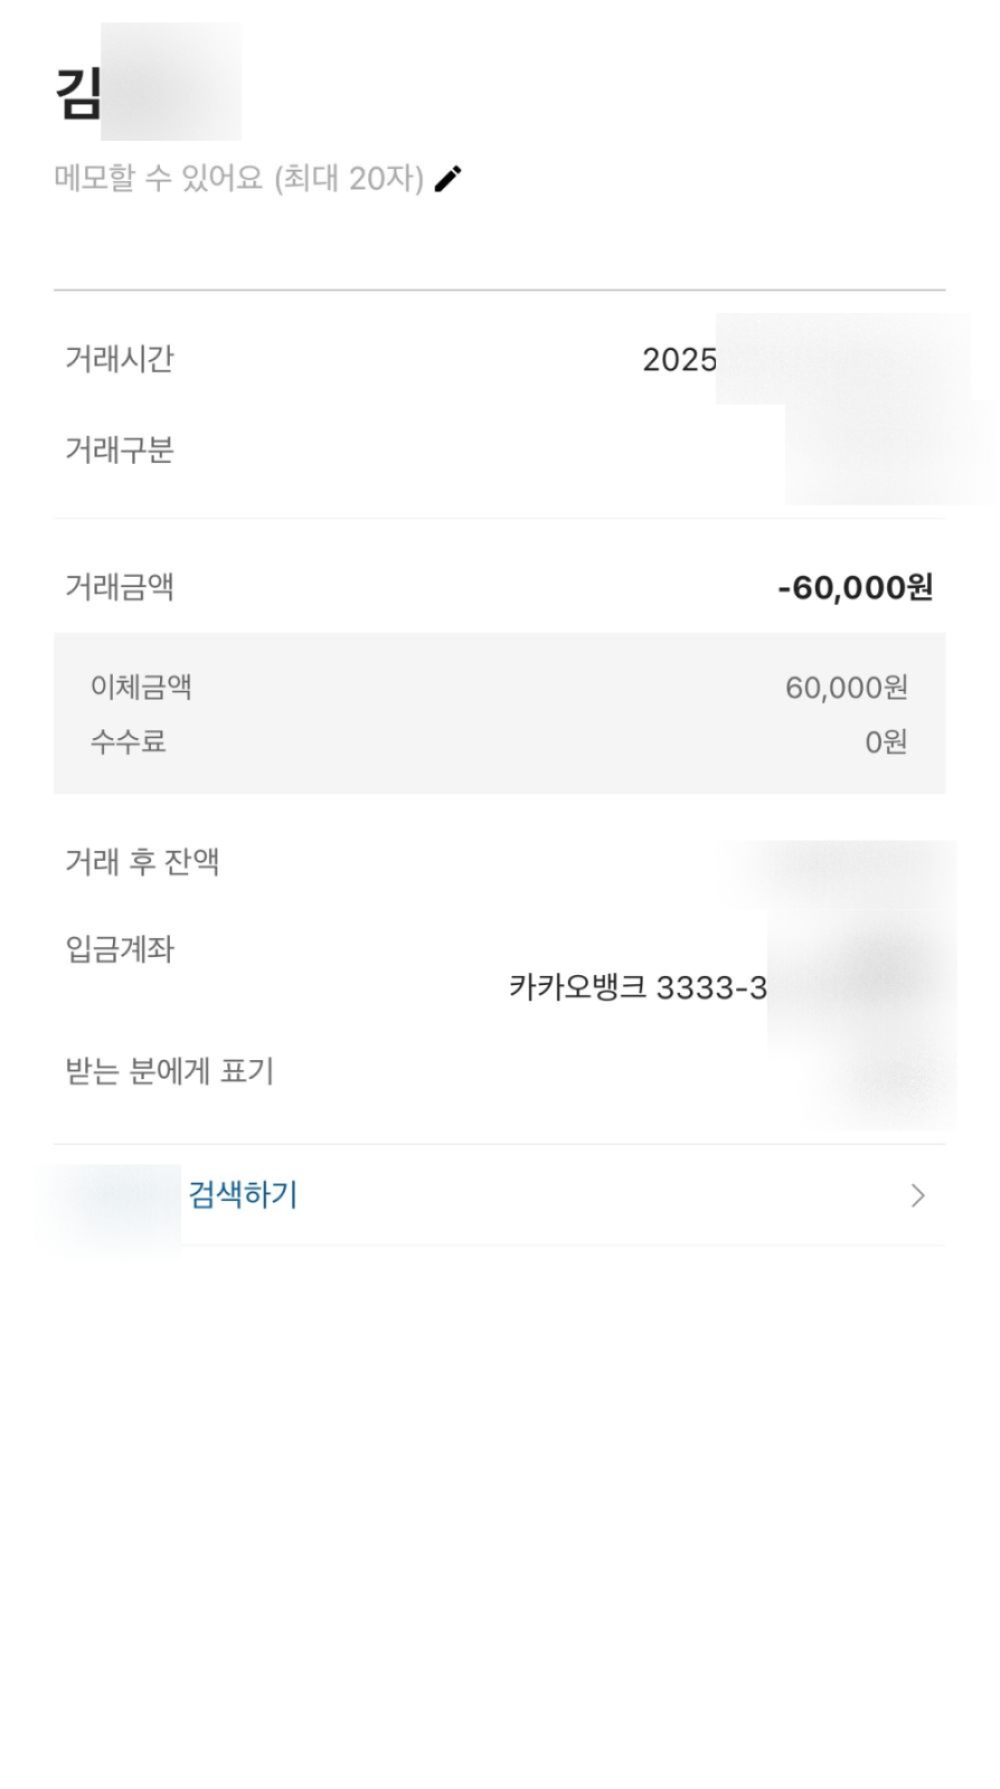
Task: Select the 이체금액 label
Action: click(x=141, y=687)
